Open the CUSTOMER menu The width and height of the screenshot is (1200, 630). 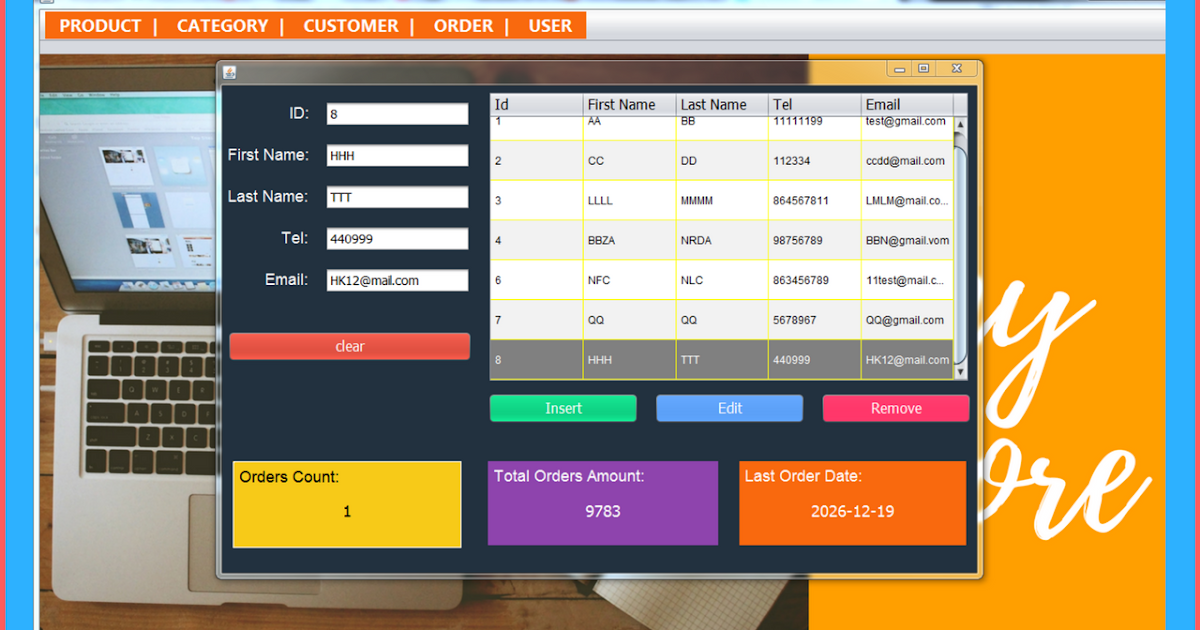[x=351, y=26]
